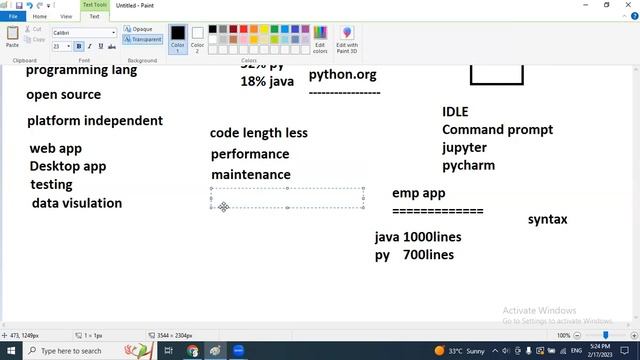Open the clock showing 5:24 PM
This screenshot has width=640, height=360.
[x=600, y=351]
